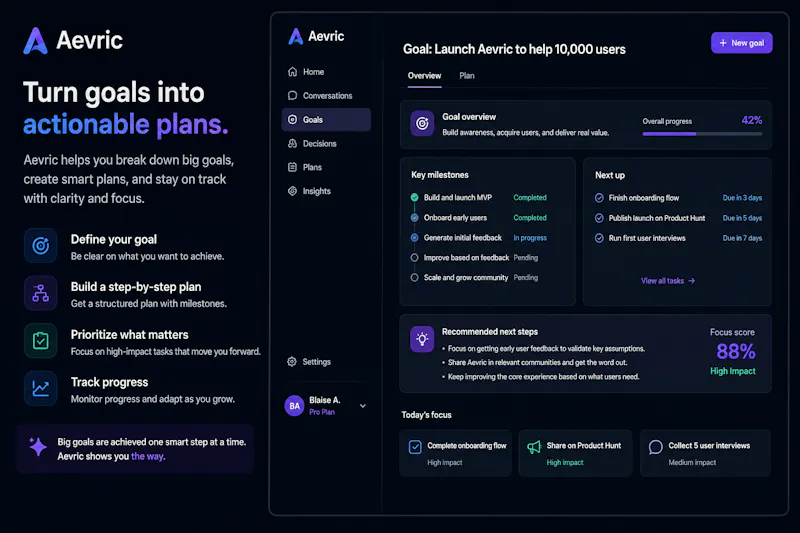Click the Share on Product Hunt megaphone icon
Image resolution: width=800 pixels, height=533 pixels.
[x=534, y=447]
